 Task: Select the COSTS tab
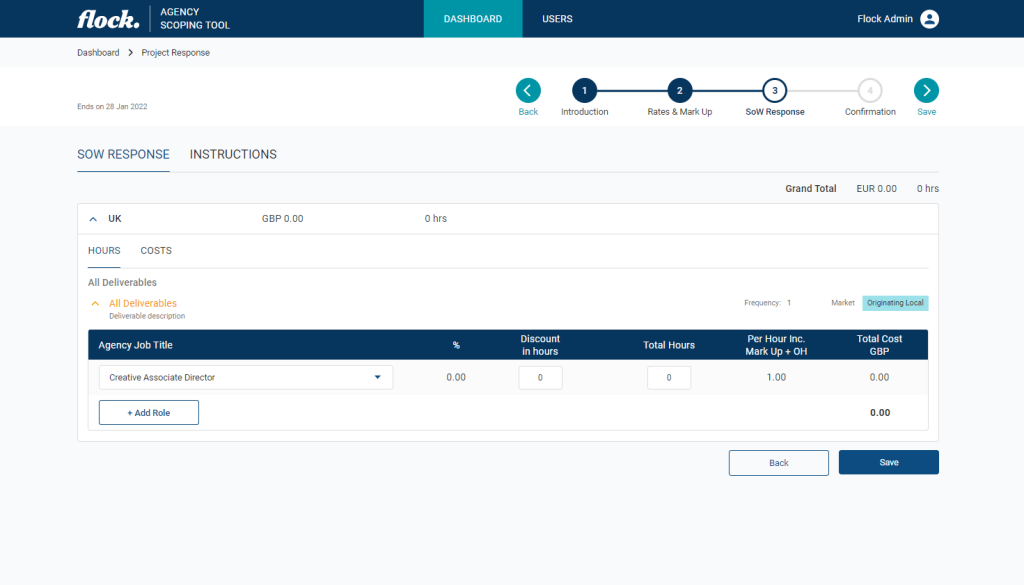pos(156,251)
